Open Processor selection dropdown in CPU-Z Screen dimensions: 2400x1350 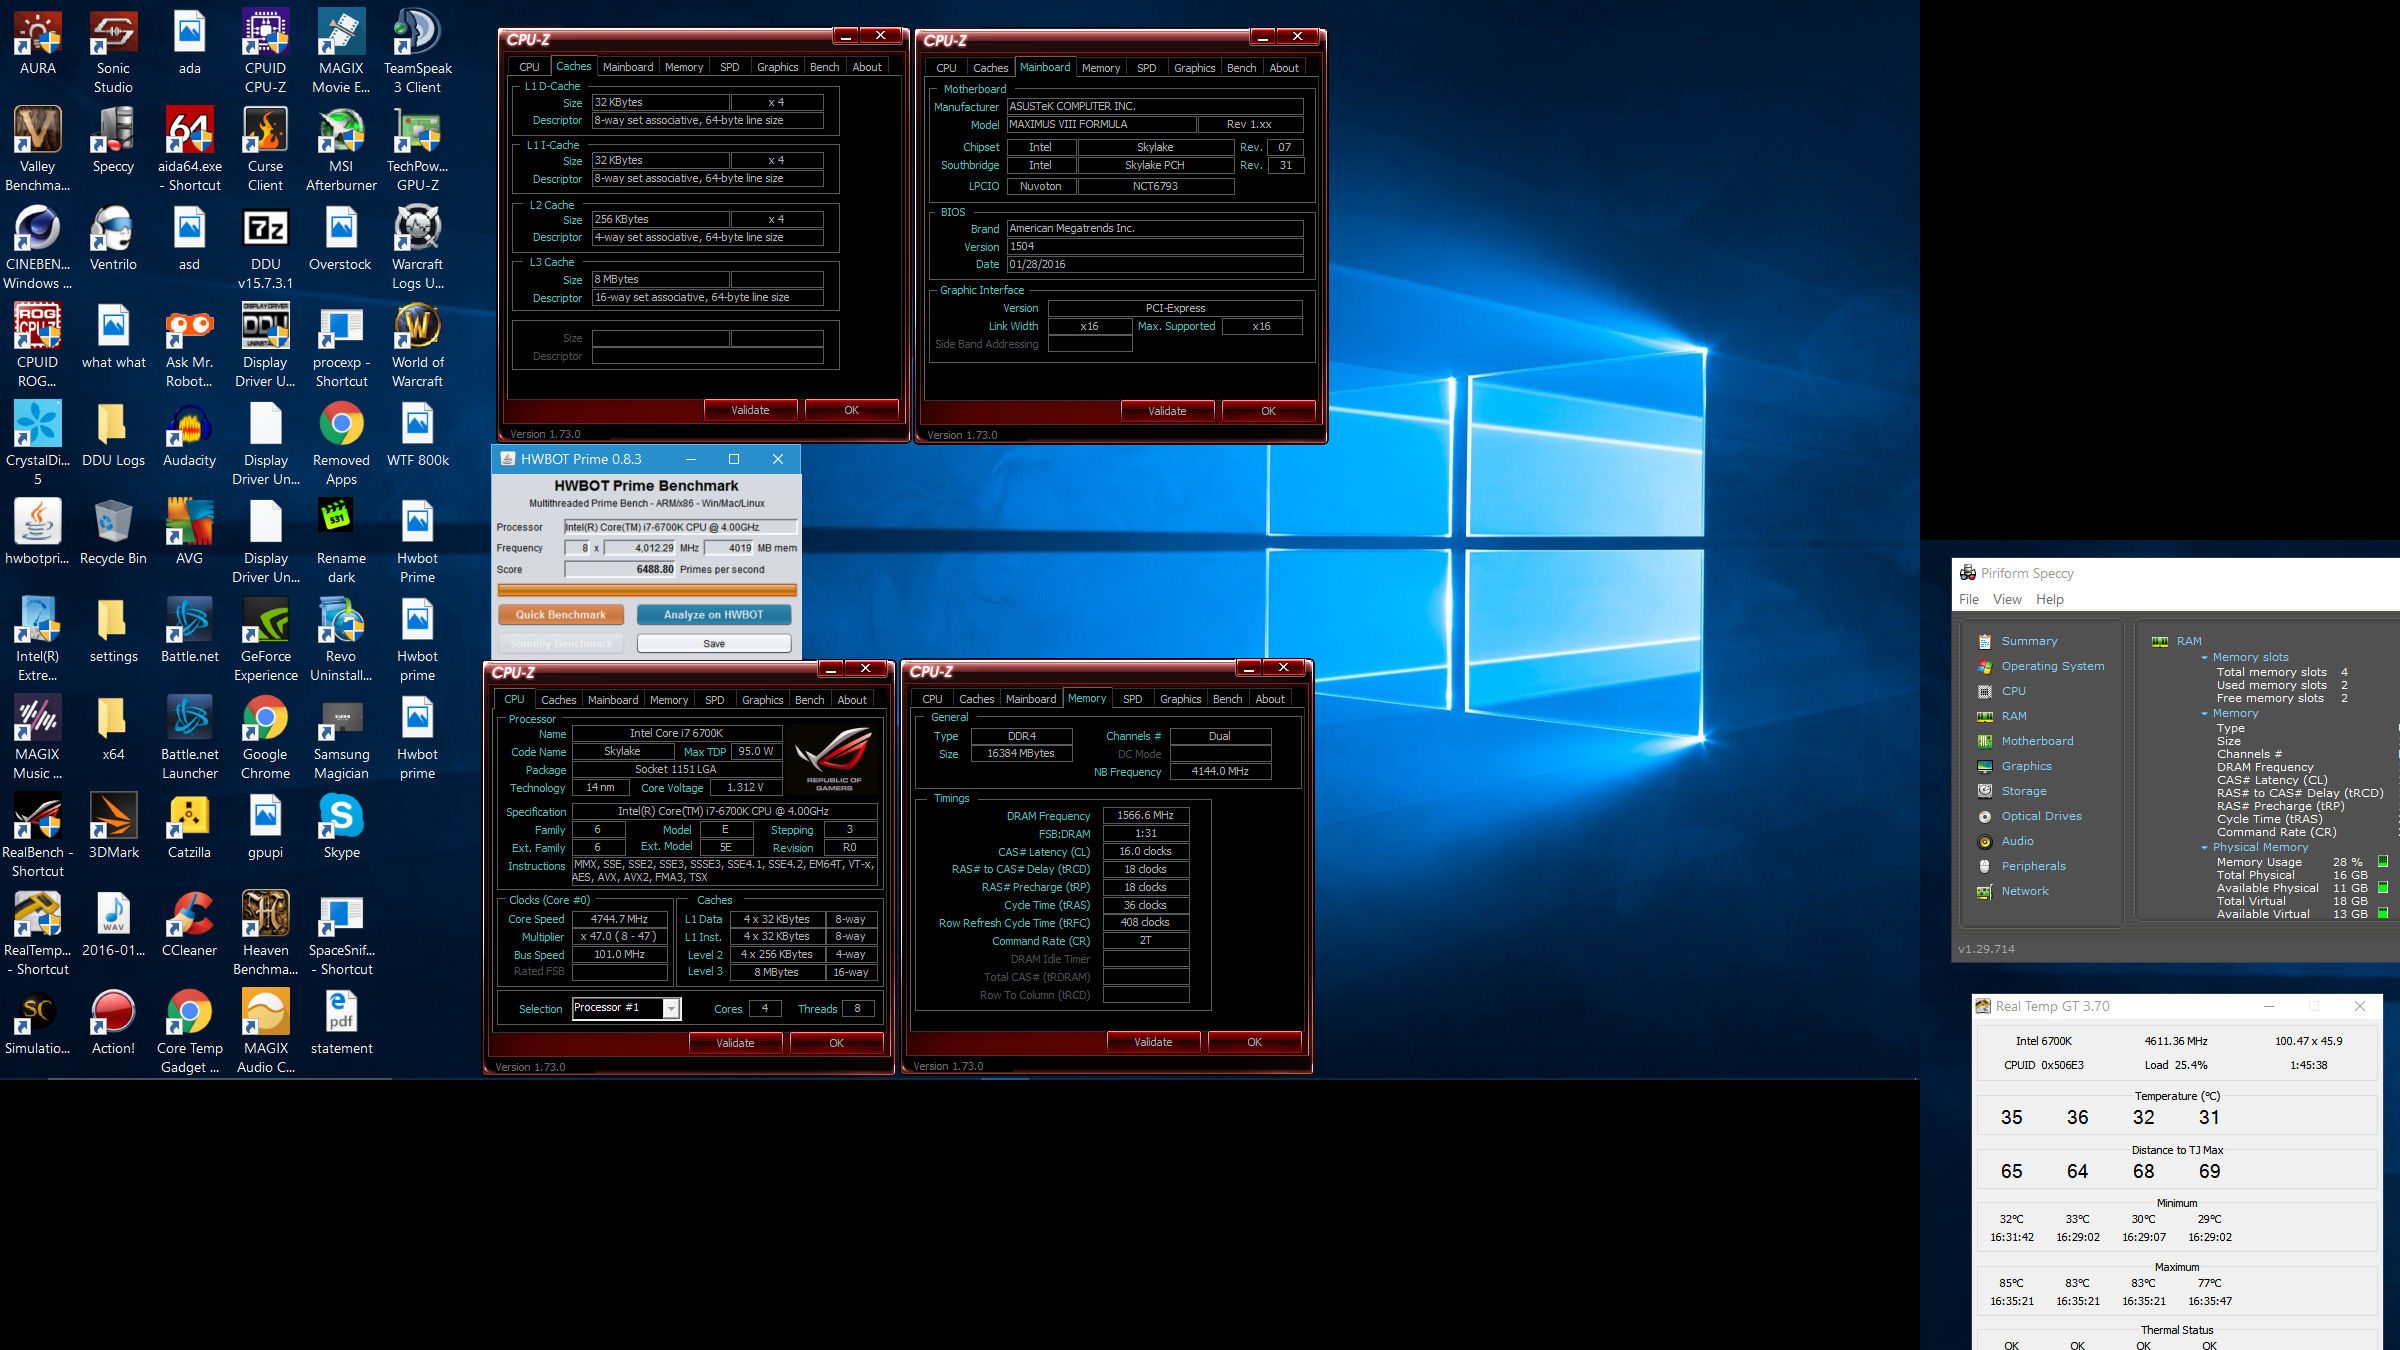[x=672, y=1008]
